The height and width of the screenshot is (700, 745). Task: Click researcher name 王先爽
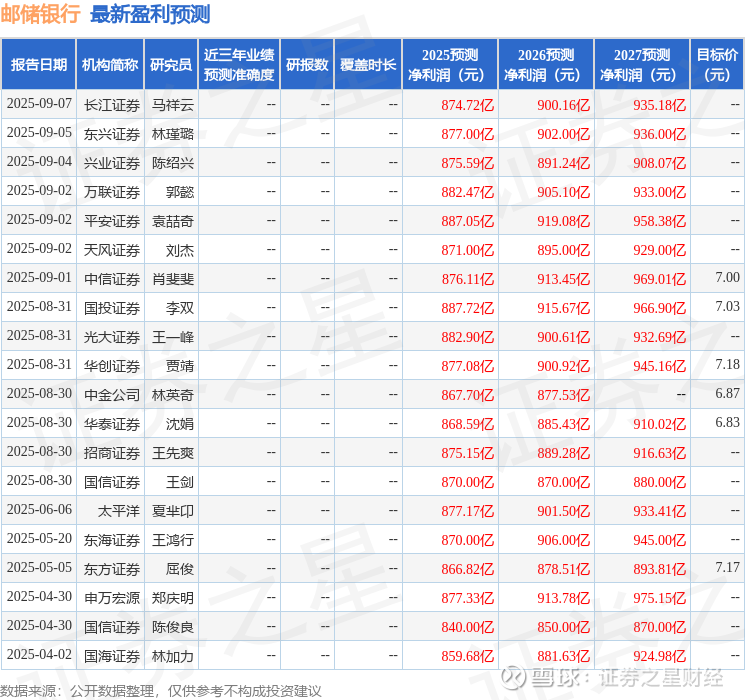[173, 453]
